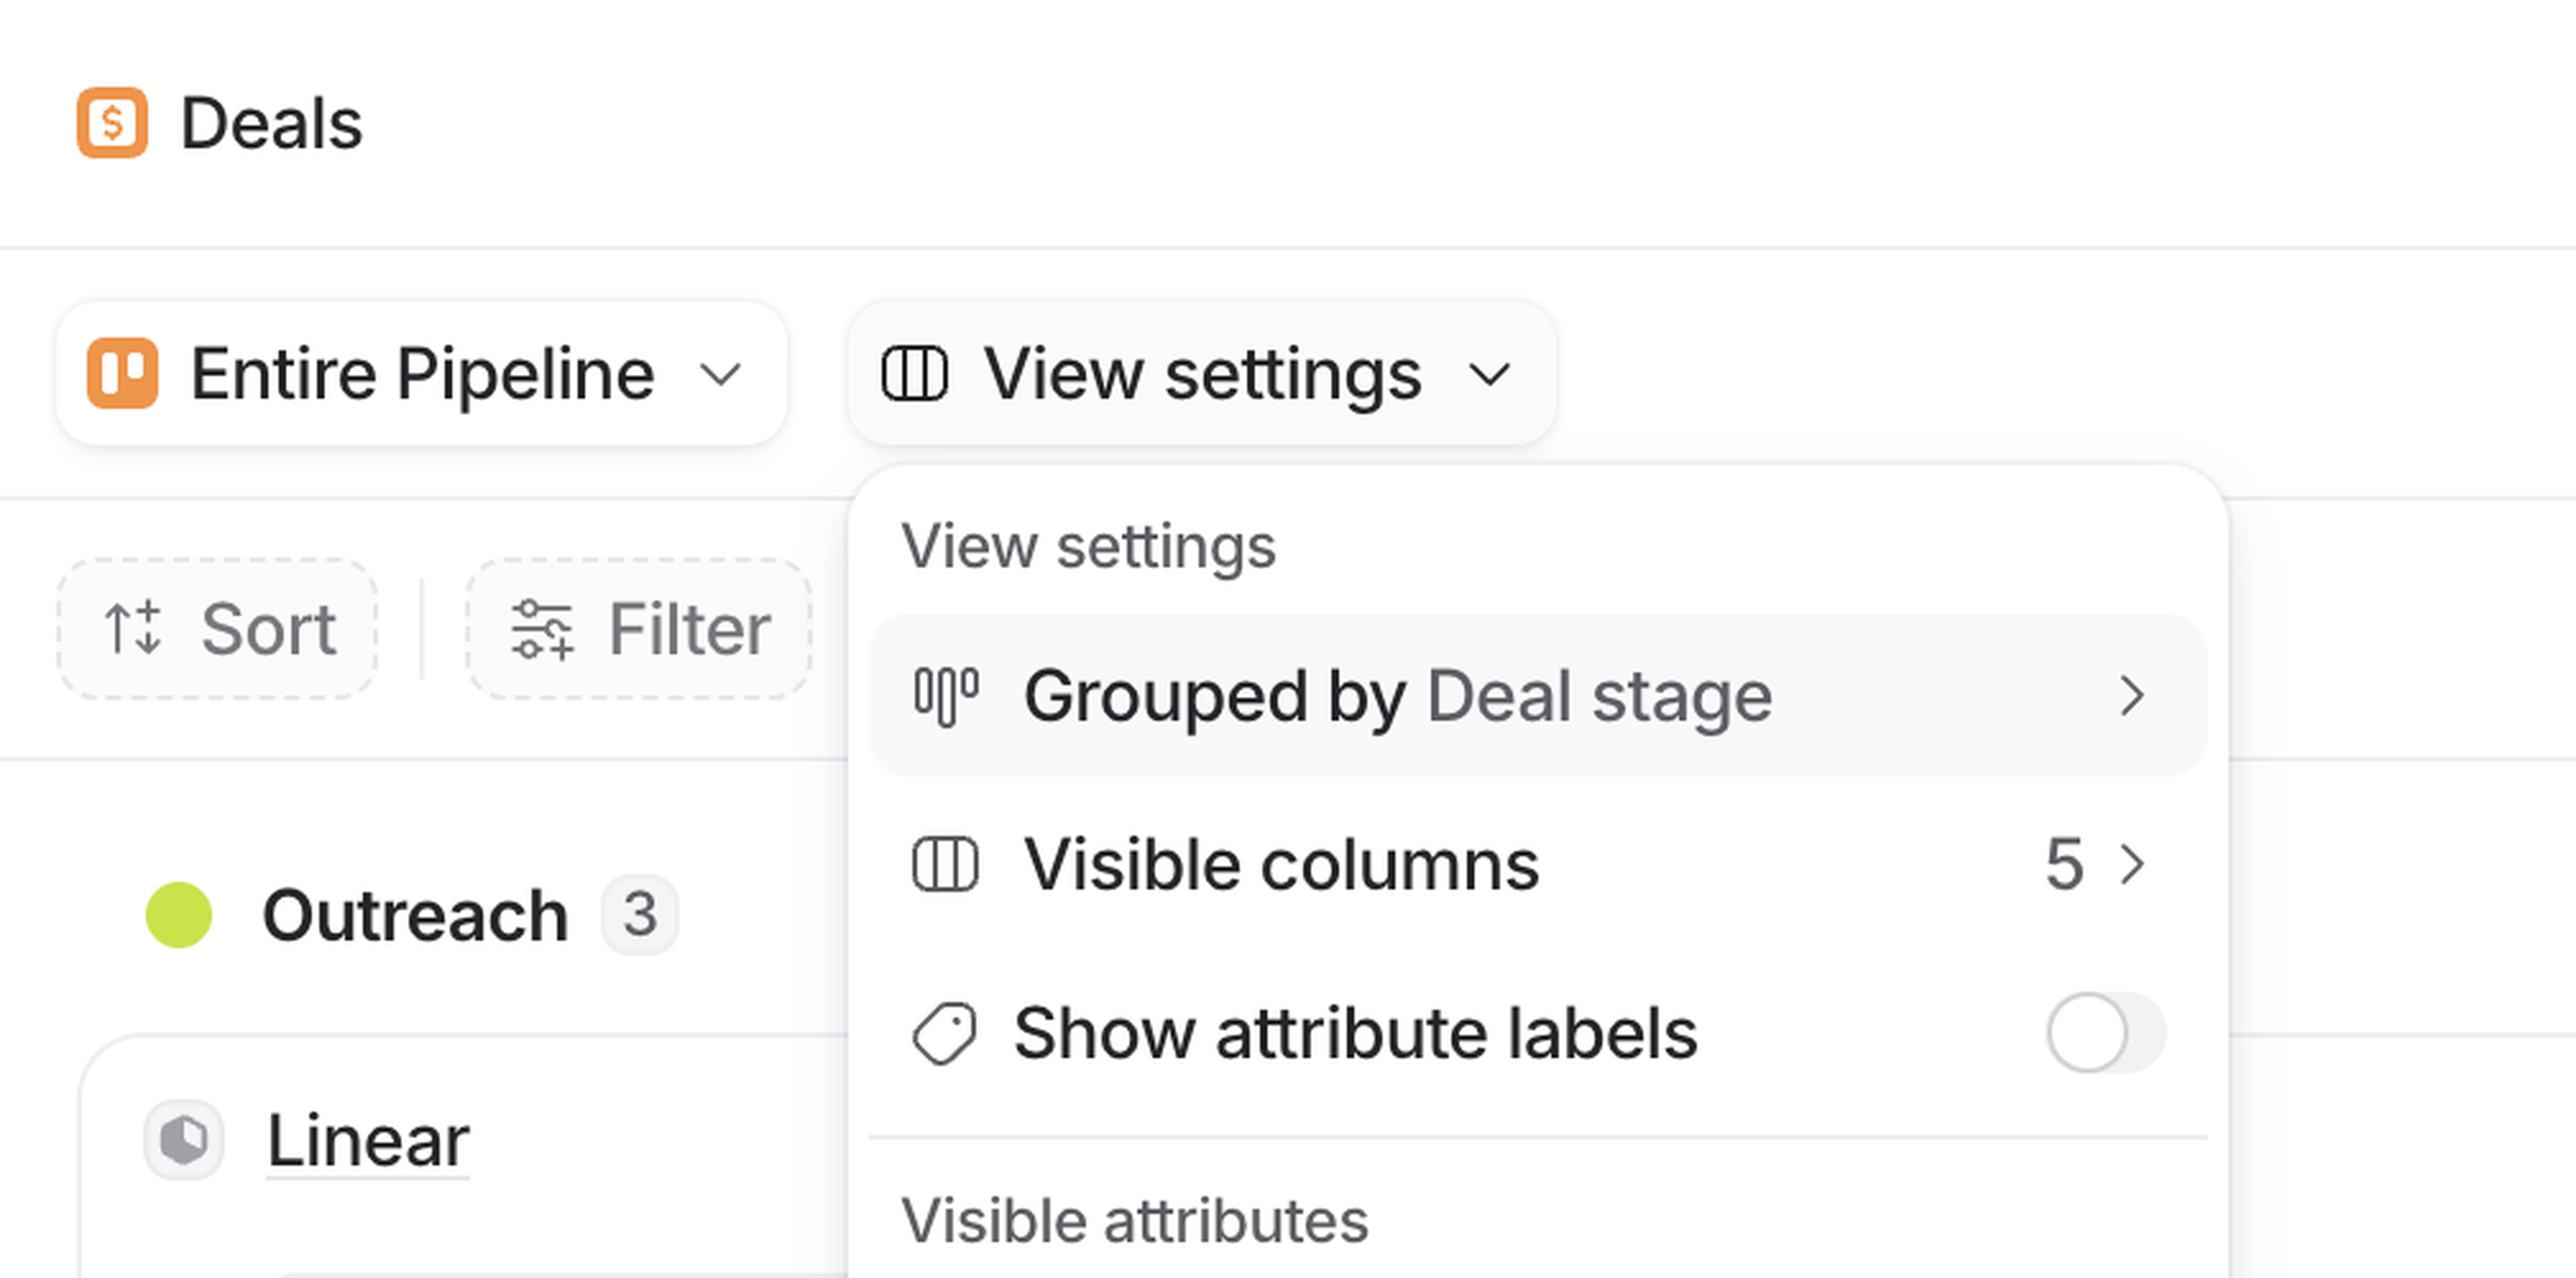Collapse the View settings dropdown chevron
The height and width of the screenshot is (1278, 2576).
point(1490,375)
